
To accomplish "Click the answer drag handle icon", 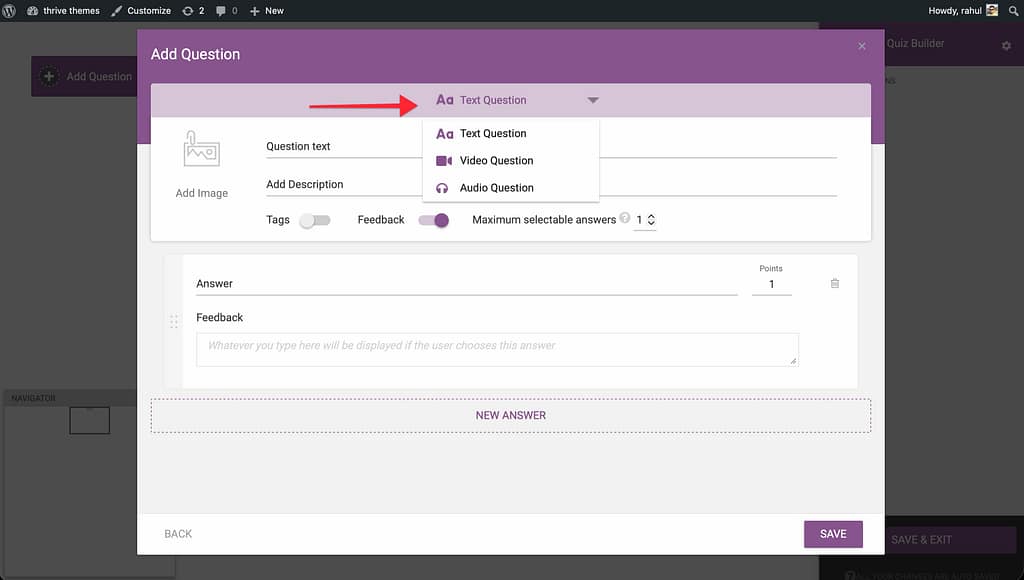I will pos(174,321).
